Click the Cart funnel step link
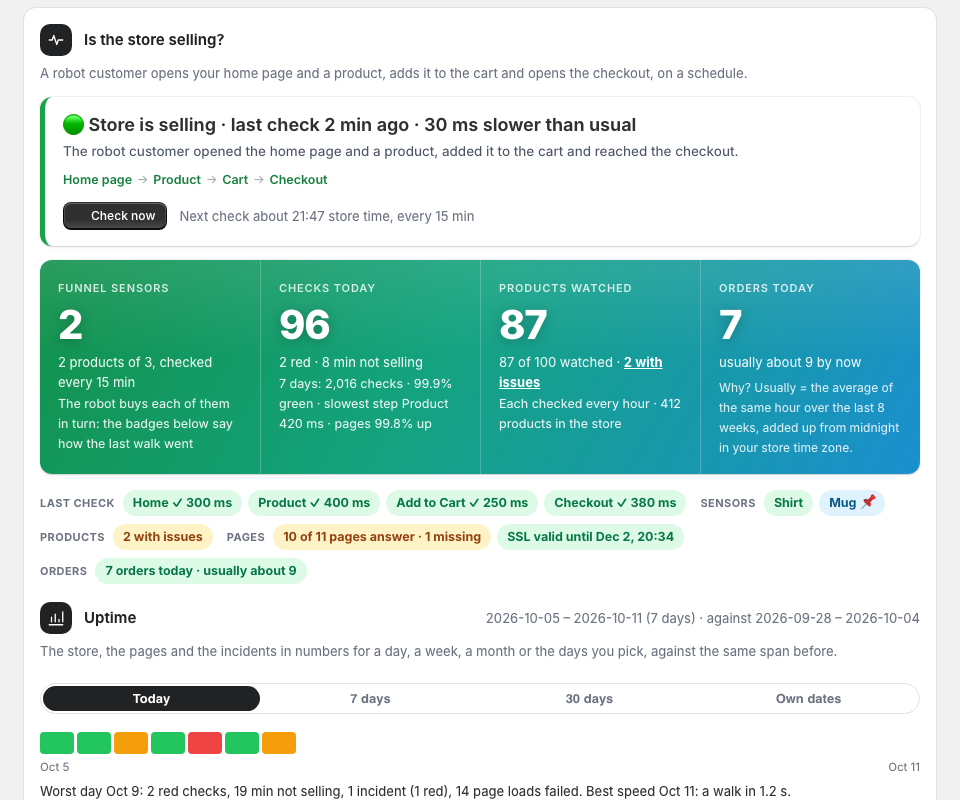 [x=235, y=179]
